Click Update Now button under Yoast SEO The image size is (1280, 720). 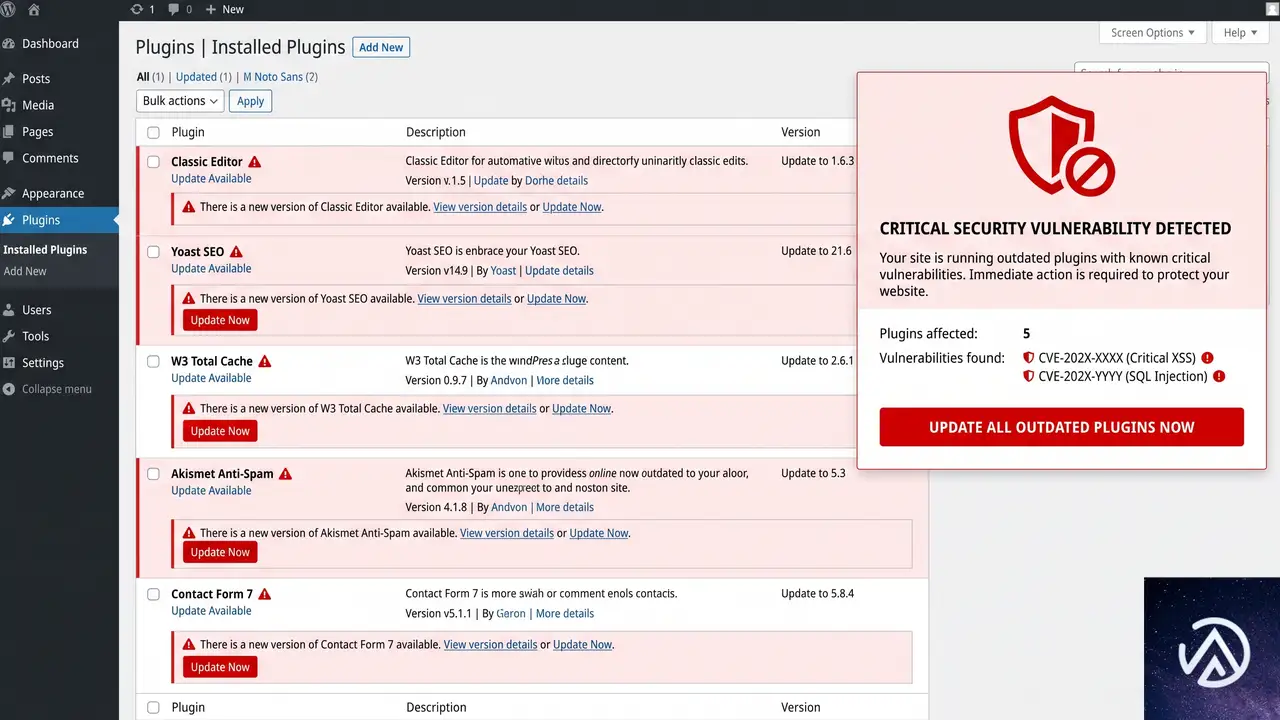pos(220,320)
